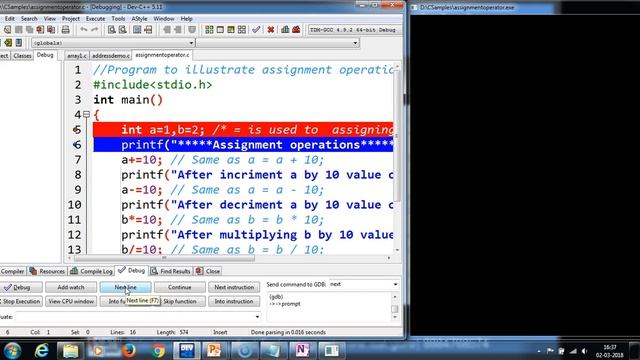This screenshot has height=360, width=640.
Task: Open the Search menu
Action: tap(29, 19)
